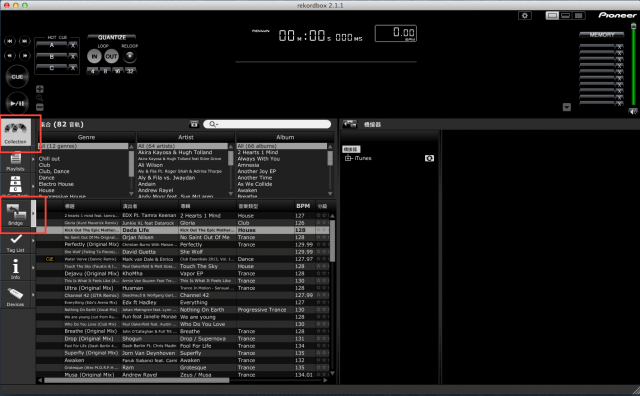Clear Hot Cue A with its X
This screenshot has height=396, width=640.
(73, 45)
